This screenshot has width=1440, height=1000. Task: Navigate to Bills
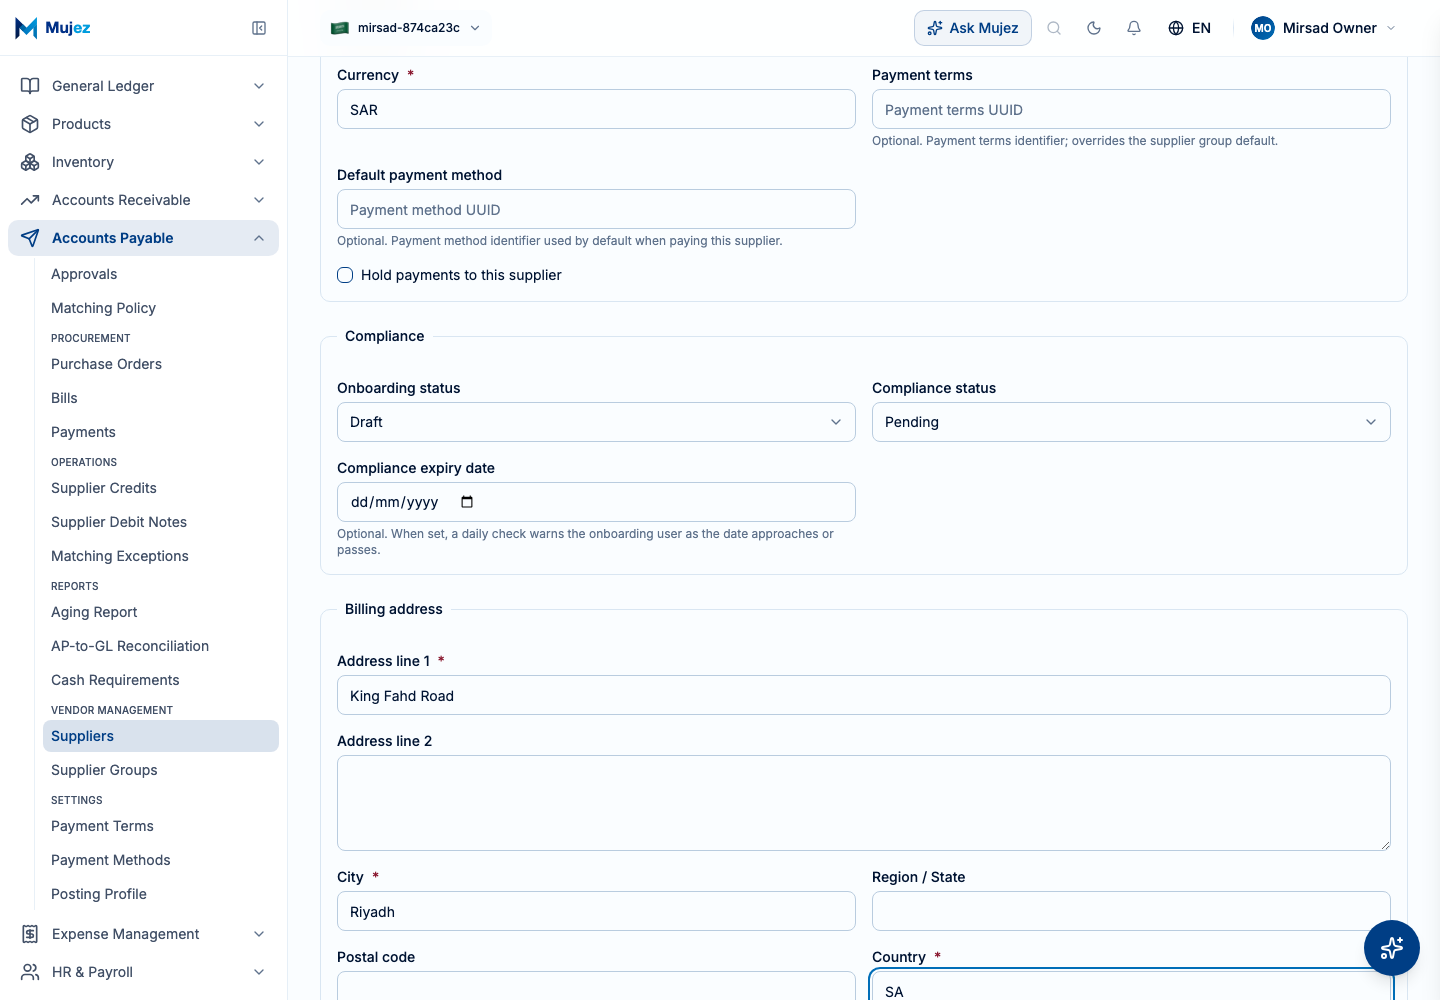pyautogui.click(x=161, y=398)
